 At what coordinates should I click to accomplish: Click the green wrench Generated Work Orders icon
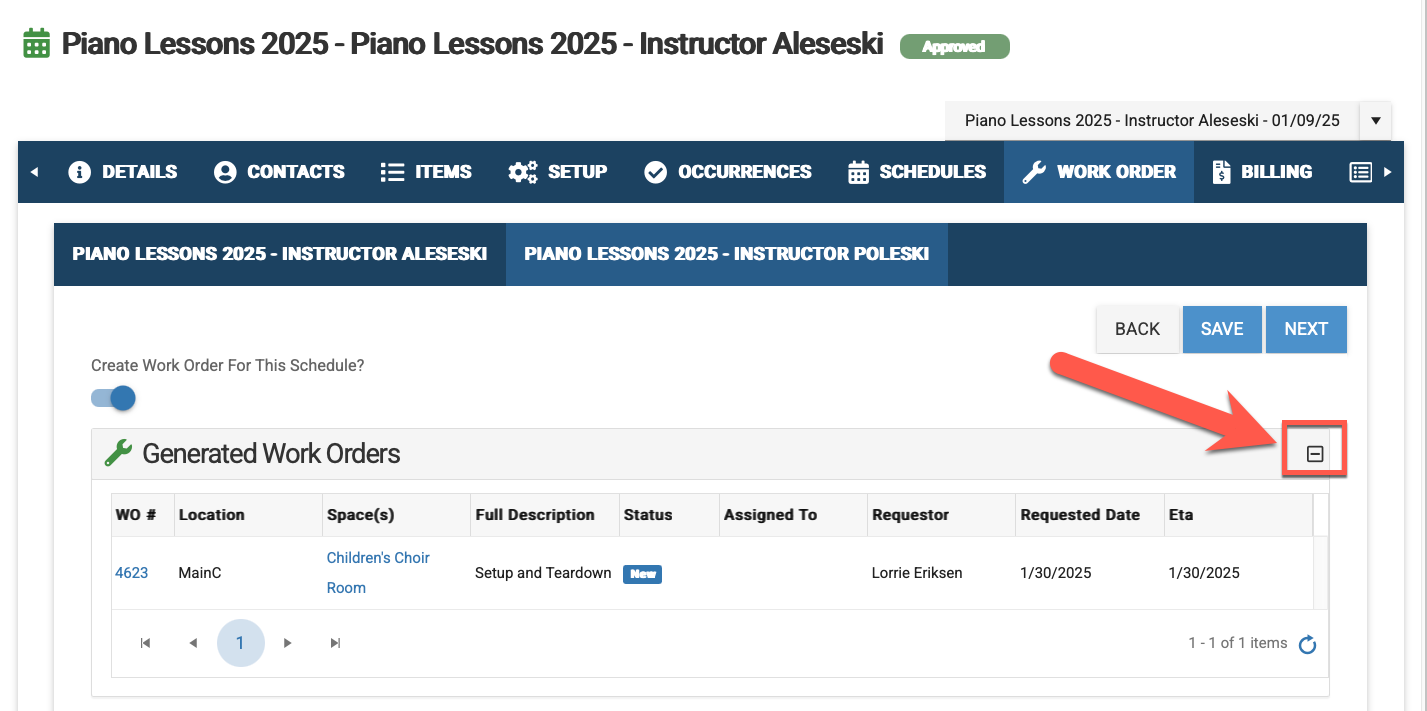[118, 453]
